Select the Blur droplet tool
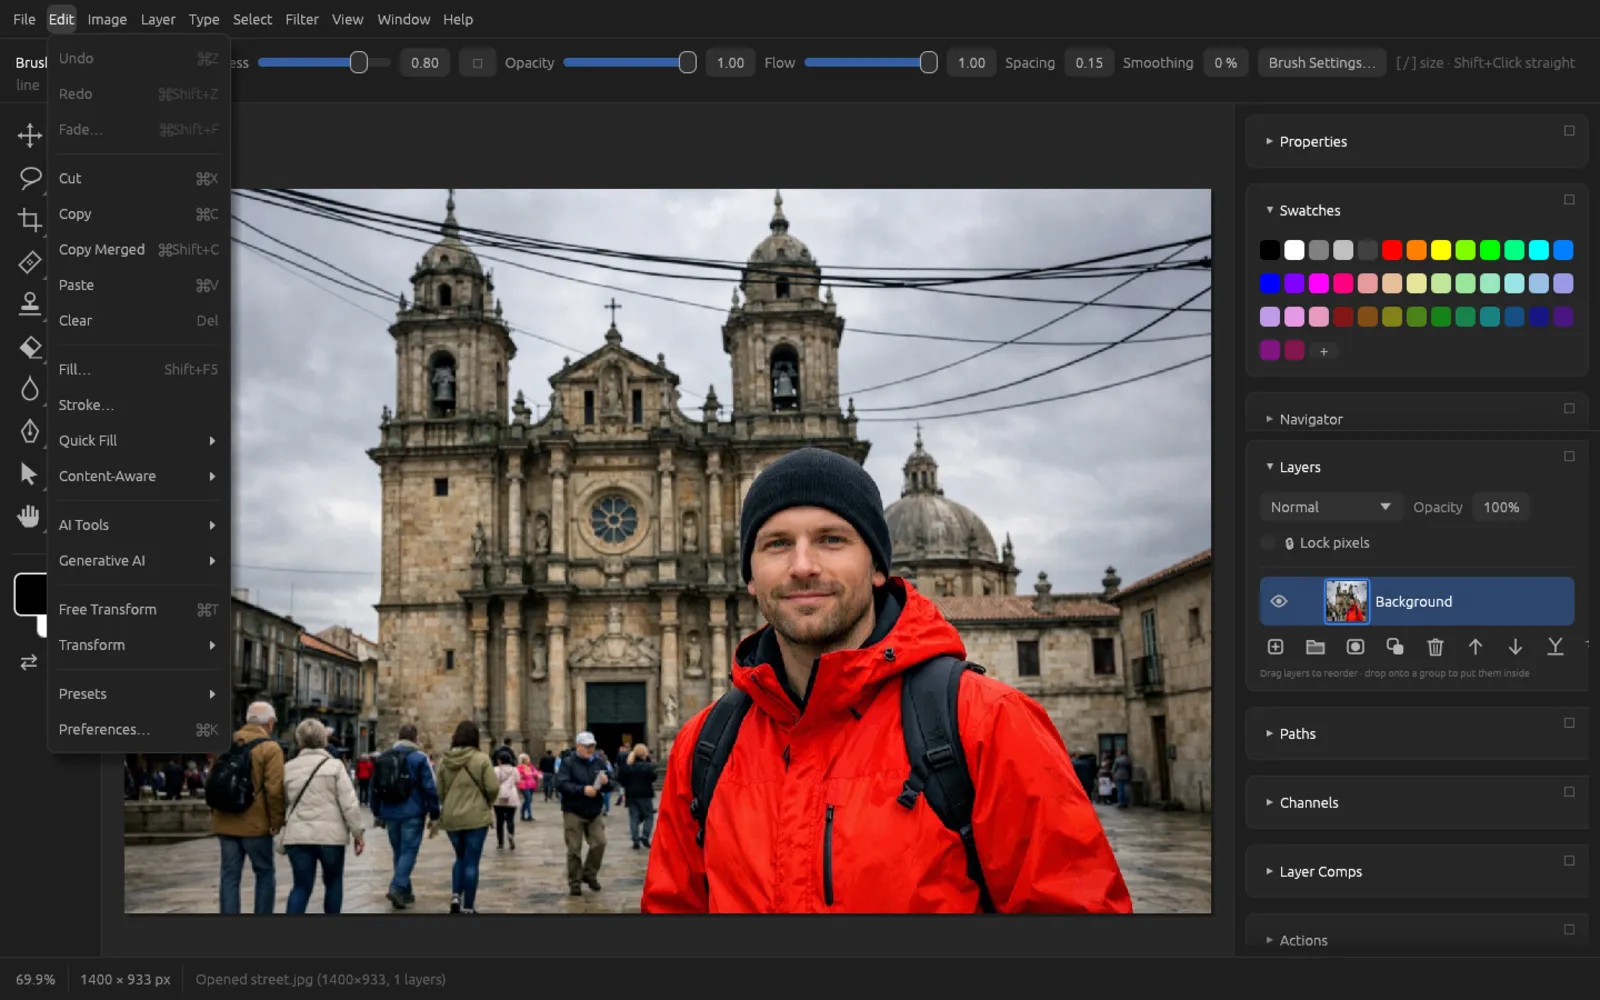Viewport: 1600px width, 1000px height. (30, 389)
